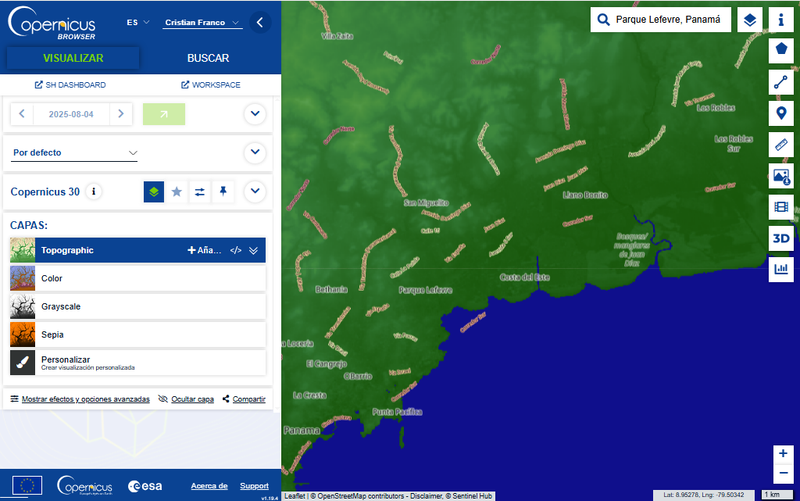Viewport: 800px width, 501px height.
Task: Open the histogram chart tool
Action: coord(781,270)
